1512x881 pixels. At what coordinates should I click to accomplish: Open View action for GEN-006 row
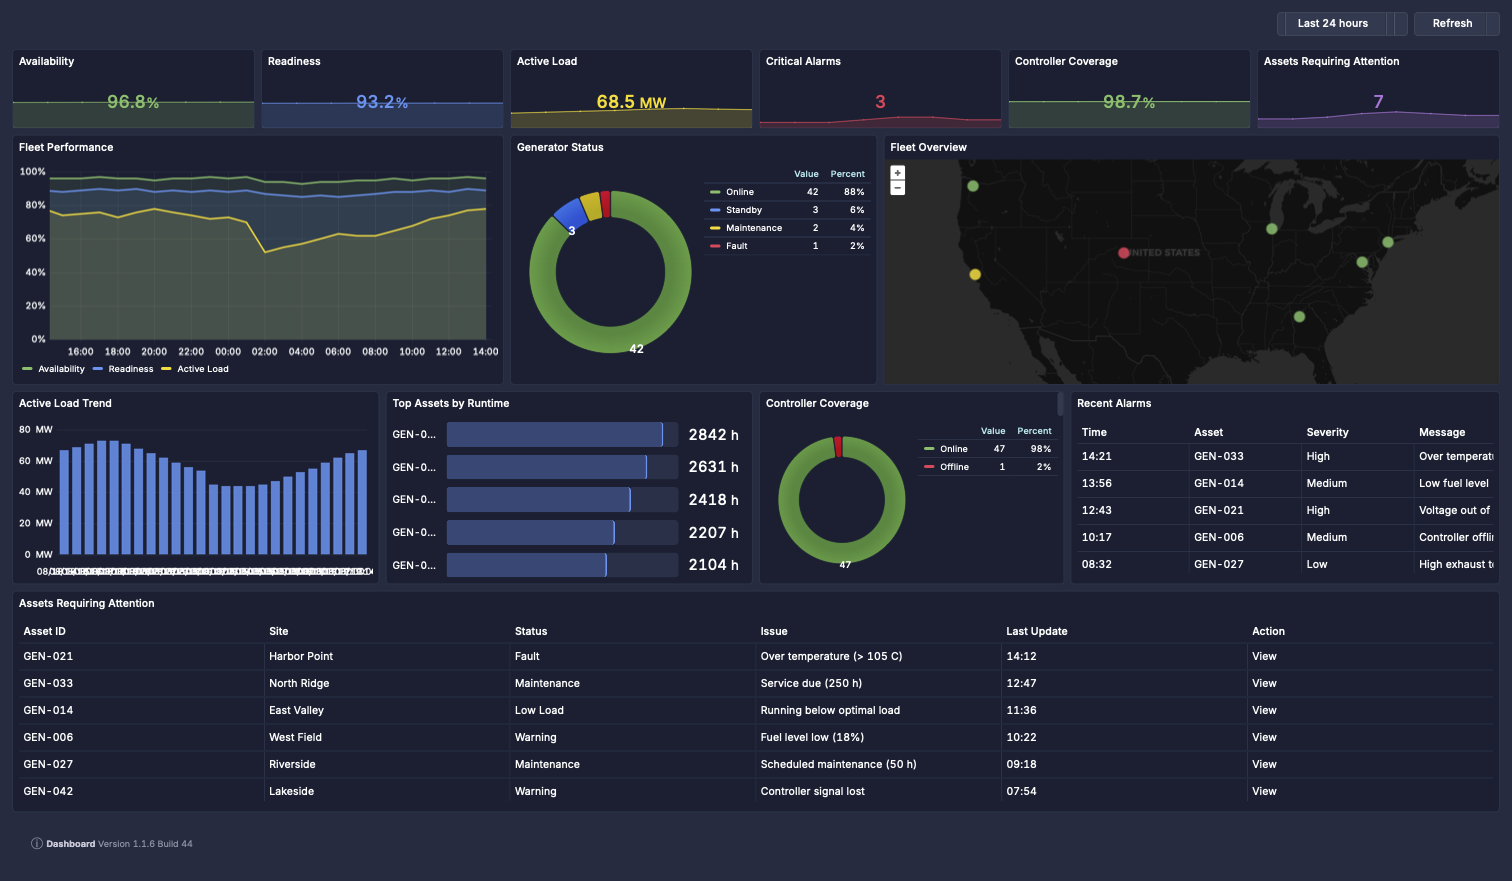click(1264, 737)
